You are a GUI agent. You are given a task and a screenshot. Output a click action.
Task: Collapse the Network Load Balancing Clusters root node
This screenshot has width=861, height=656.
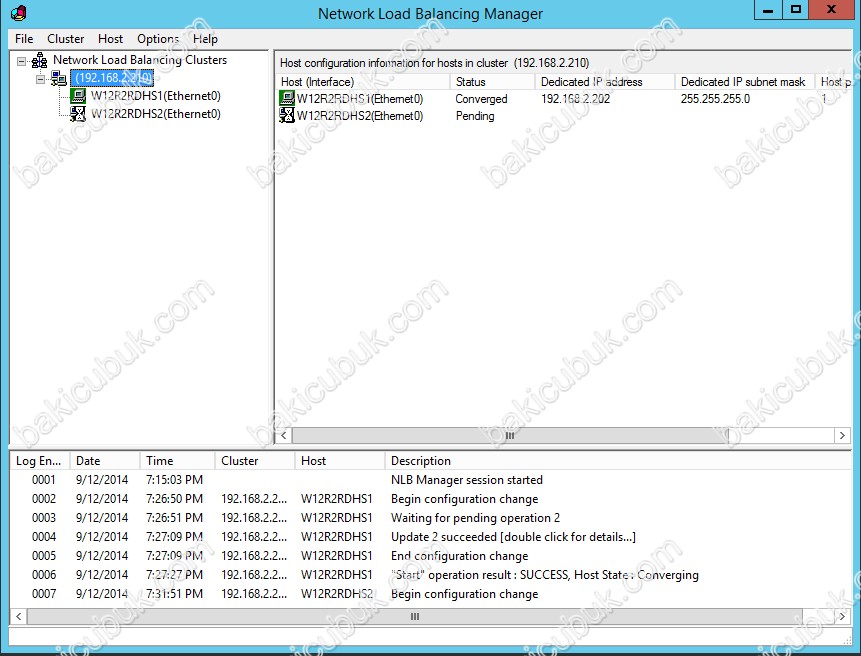[x=21, y=61]
